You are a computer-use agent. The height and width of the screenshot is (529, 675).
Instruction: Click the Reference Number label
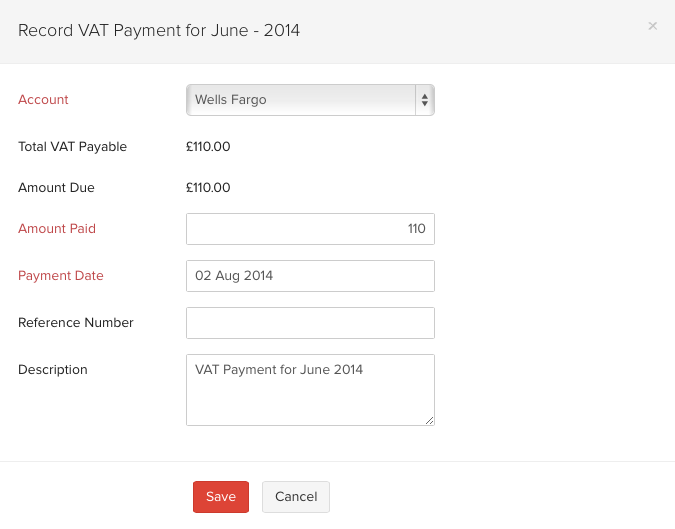[76, 323]
